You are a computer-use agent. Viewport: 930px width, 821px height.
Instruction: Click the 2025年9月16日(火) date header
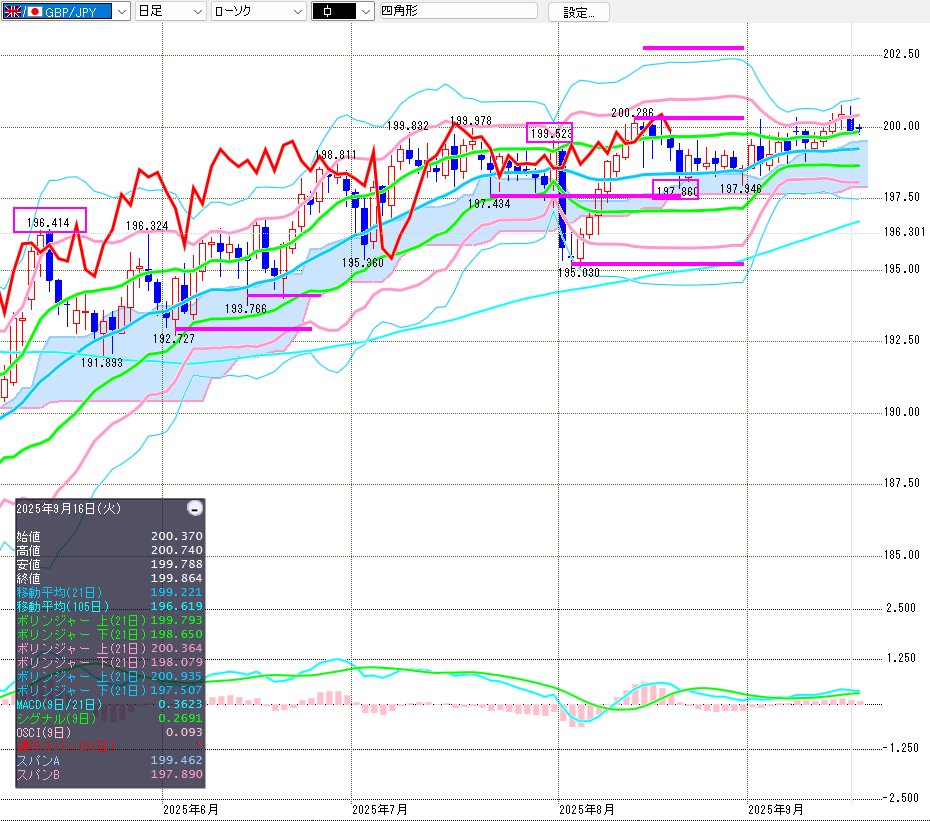tap(69, 508)
